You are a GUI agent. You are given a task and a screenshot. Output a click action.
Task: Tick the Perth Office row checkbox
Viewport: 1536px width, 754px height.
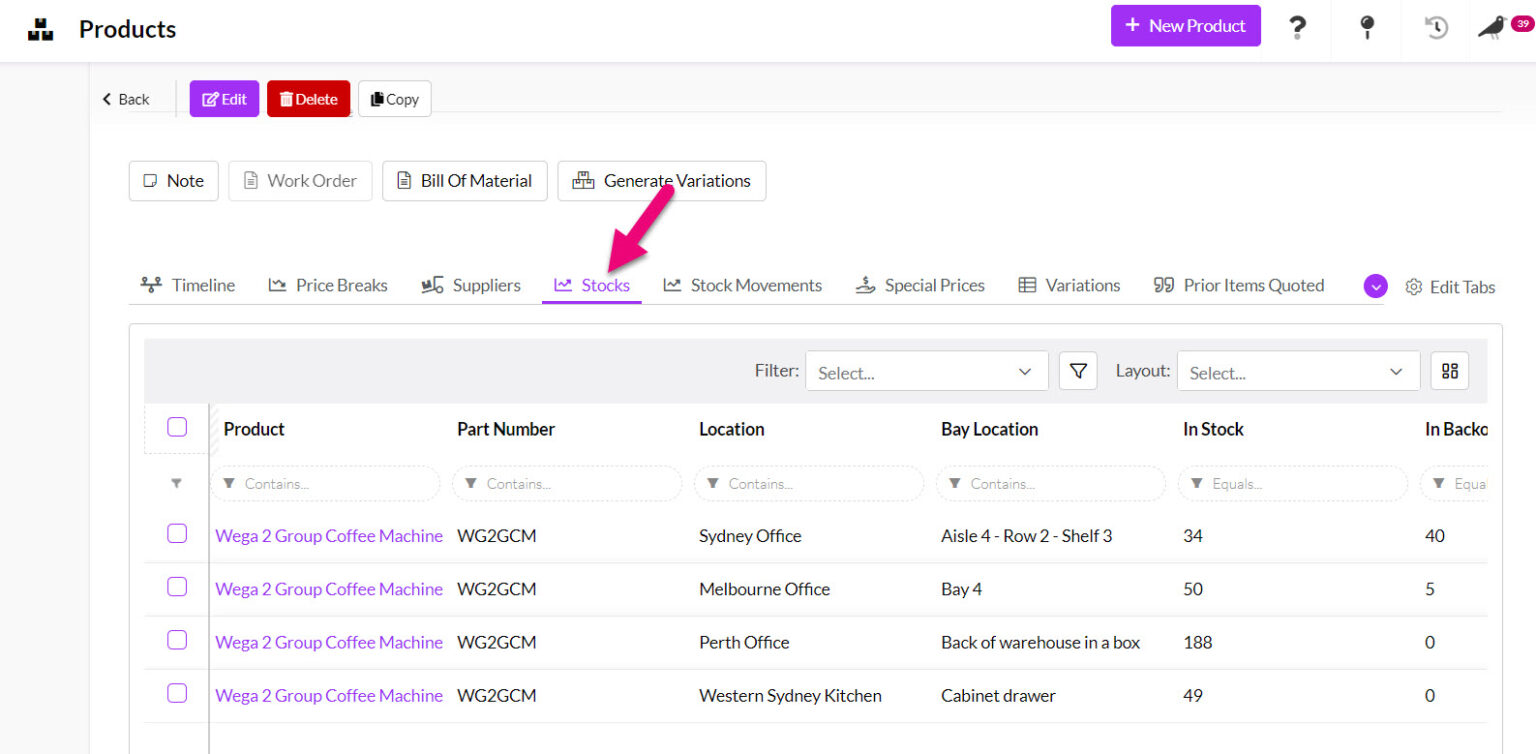tap(177, 640)
